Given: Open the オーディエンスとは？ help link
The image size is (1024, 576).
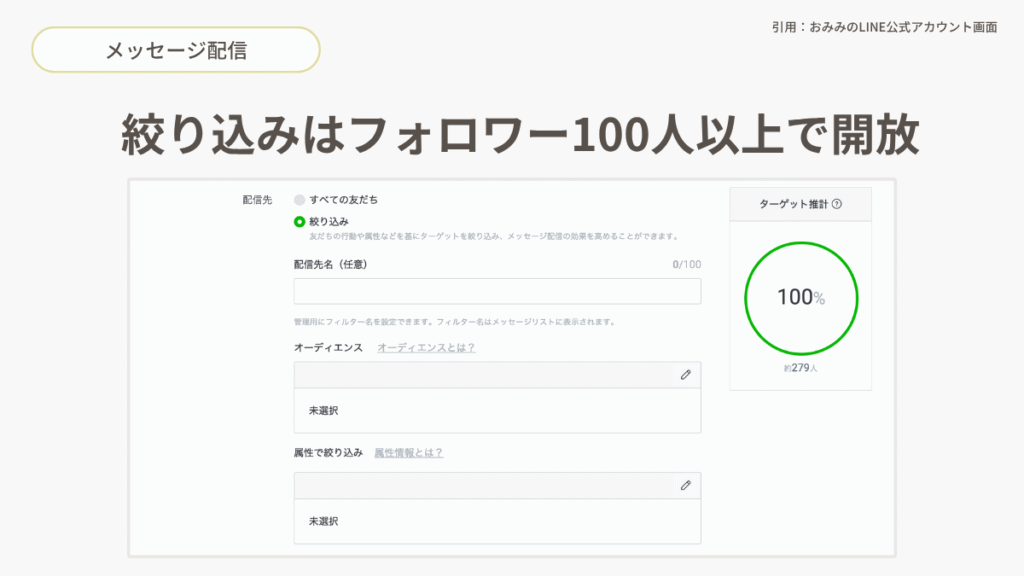Looking at the screenshot, I should (x=426, y=347).
